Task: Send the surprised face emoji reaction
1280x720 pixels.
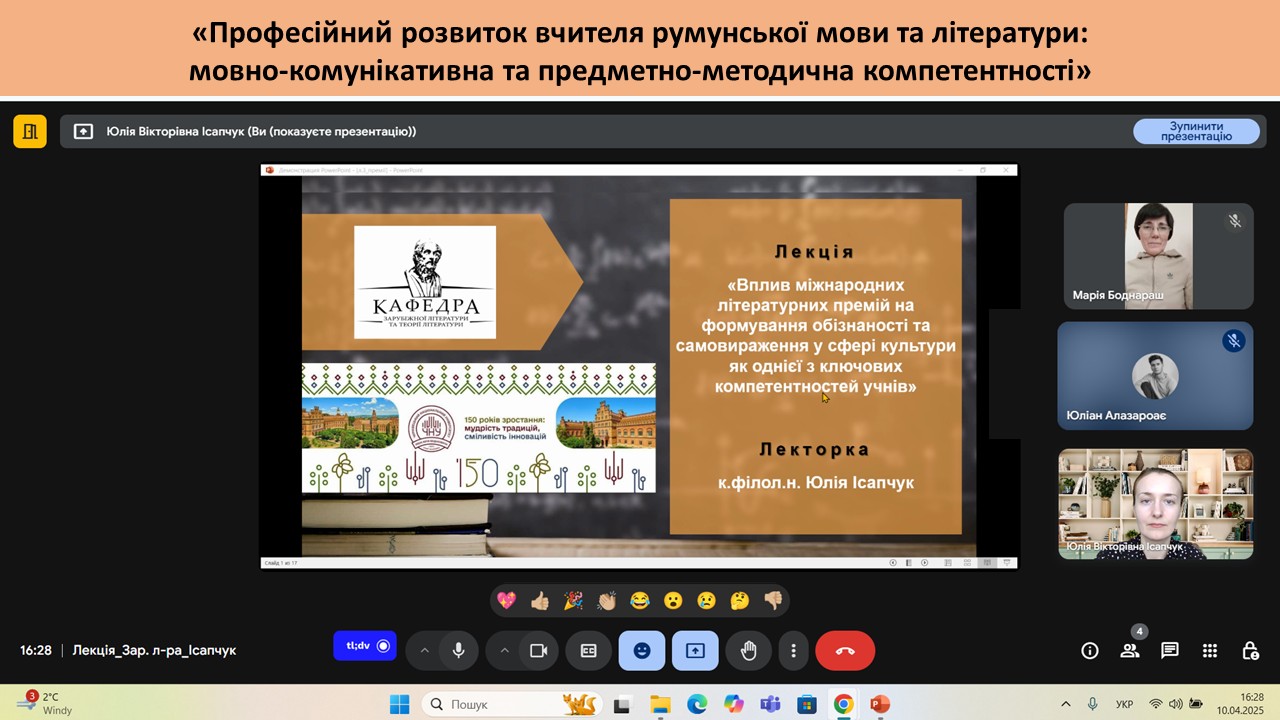Action: (673, 601)
